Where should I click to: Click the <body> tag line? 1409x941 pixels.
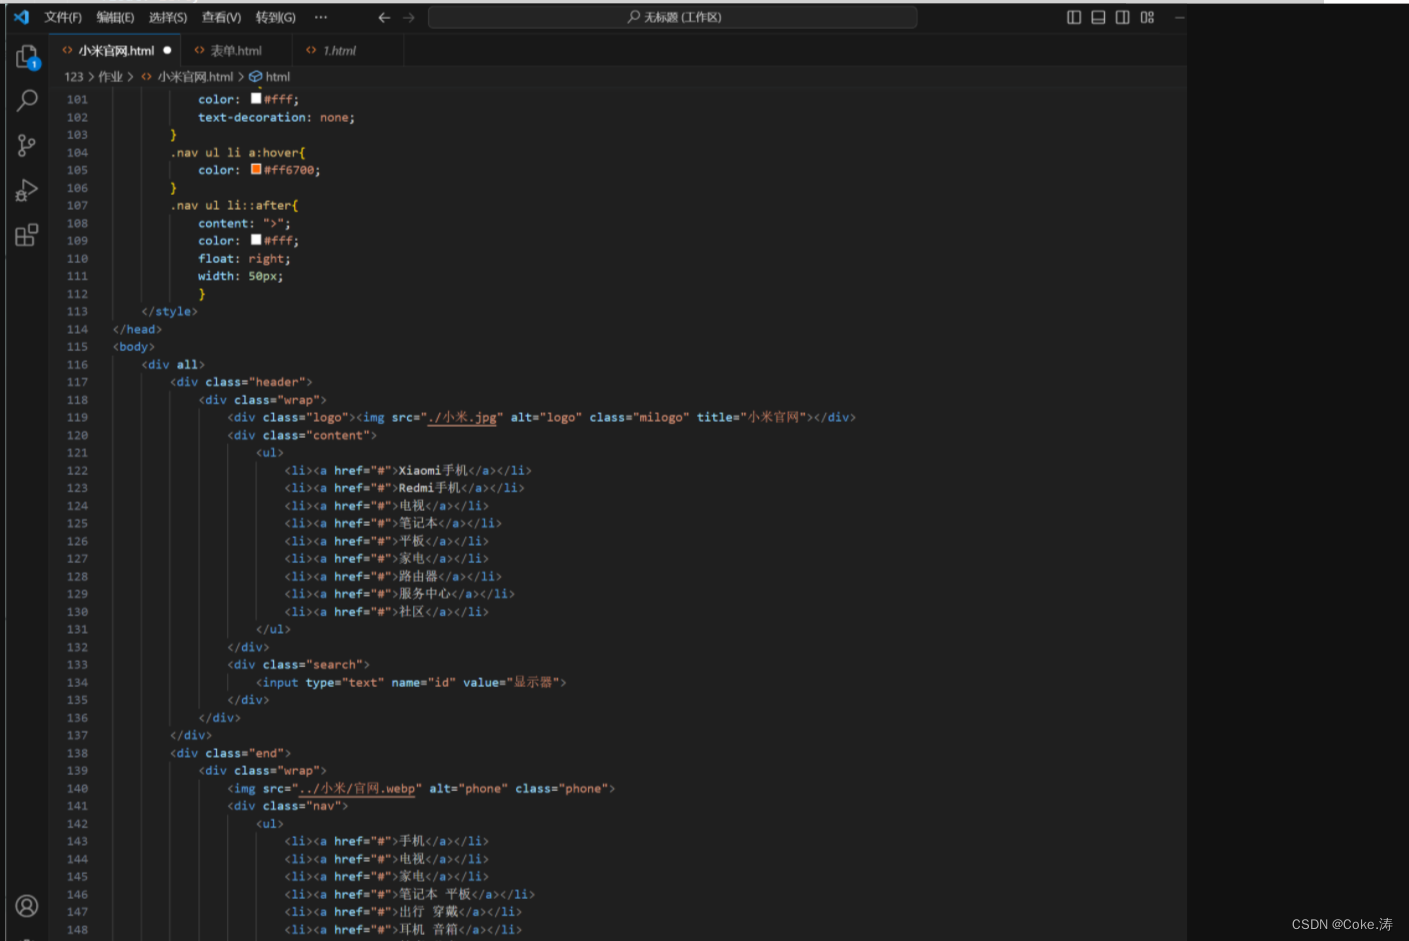(134, 347)
